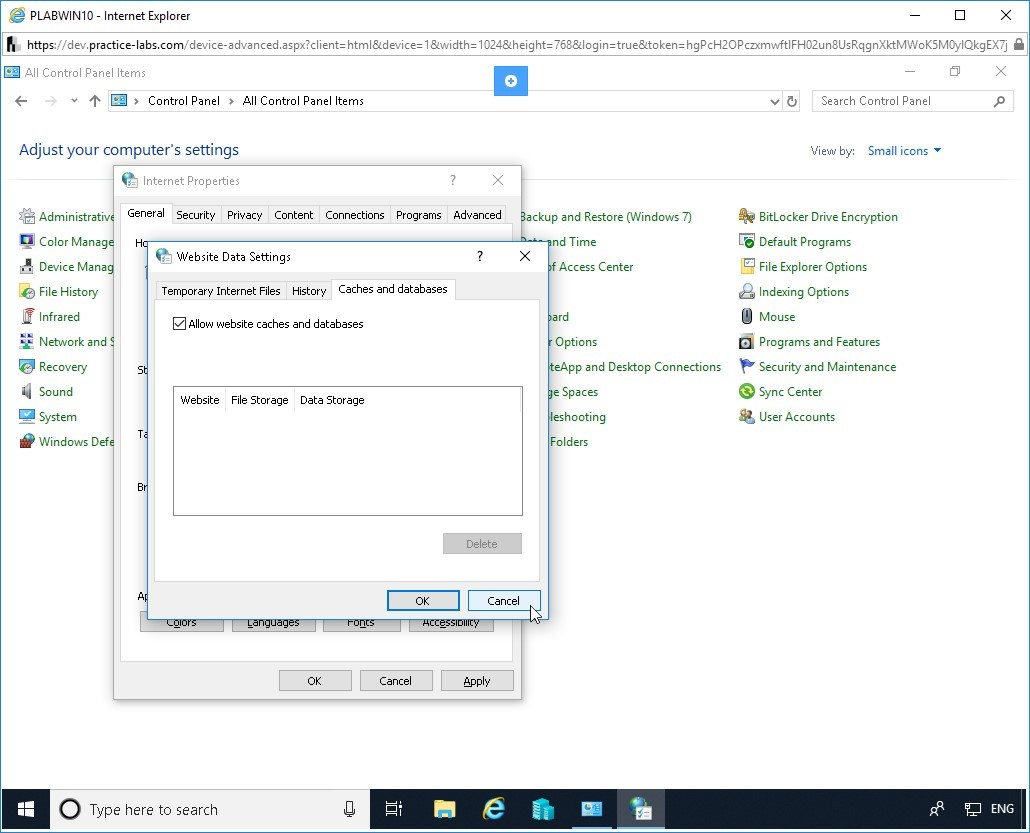Open the Default Programs icon

pos(747,241)
